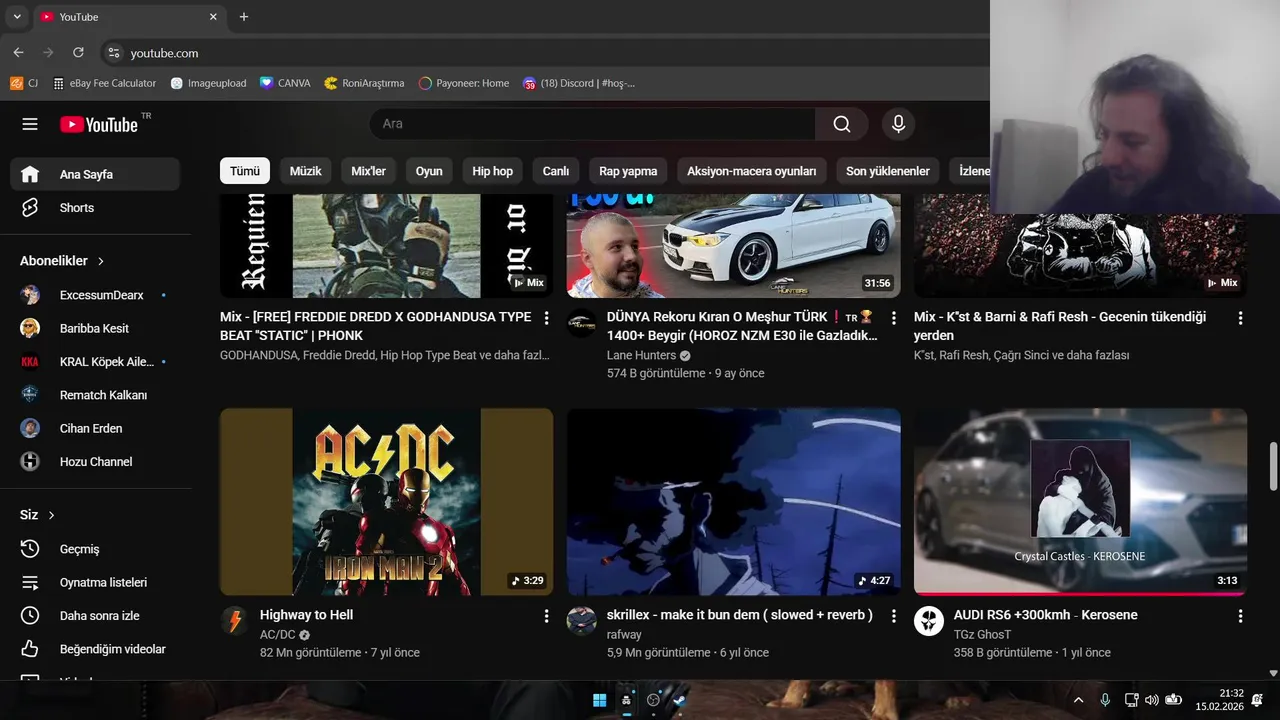Open the YouTube hamburger guide menu

[x=30, y=124]
